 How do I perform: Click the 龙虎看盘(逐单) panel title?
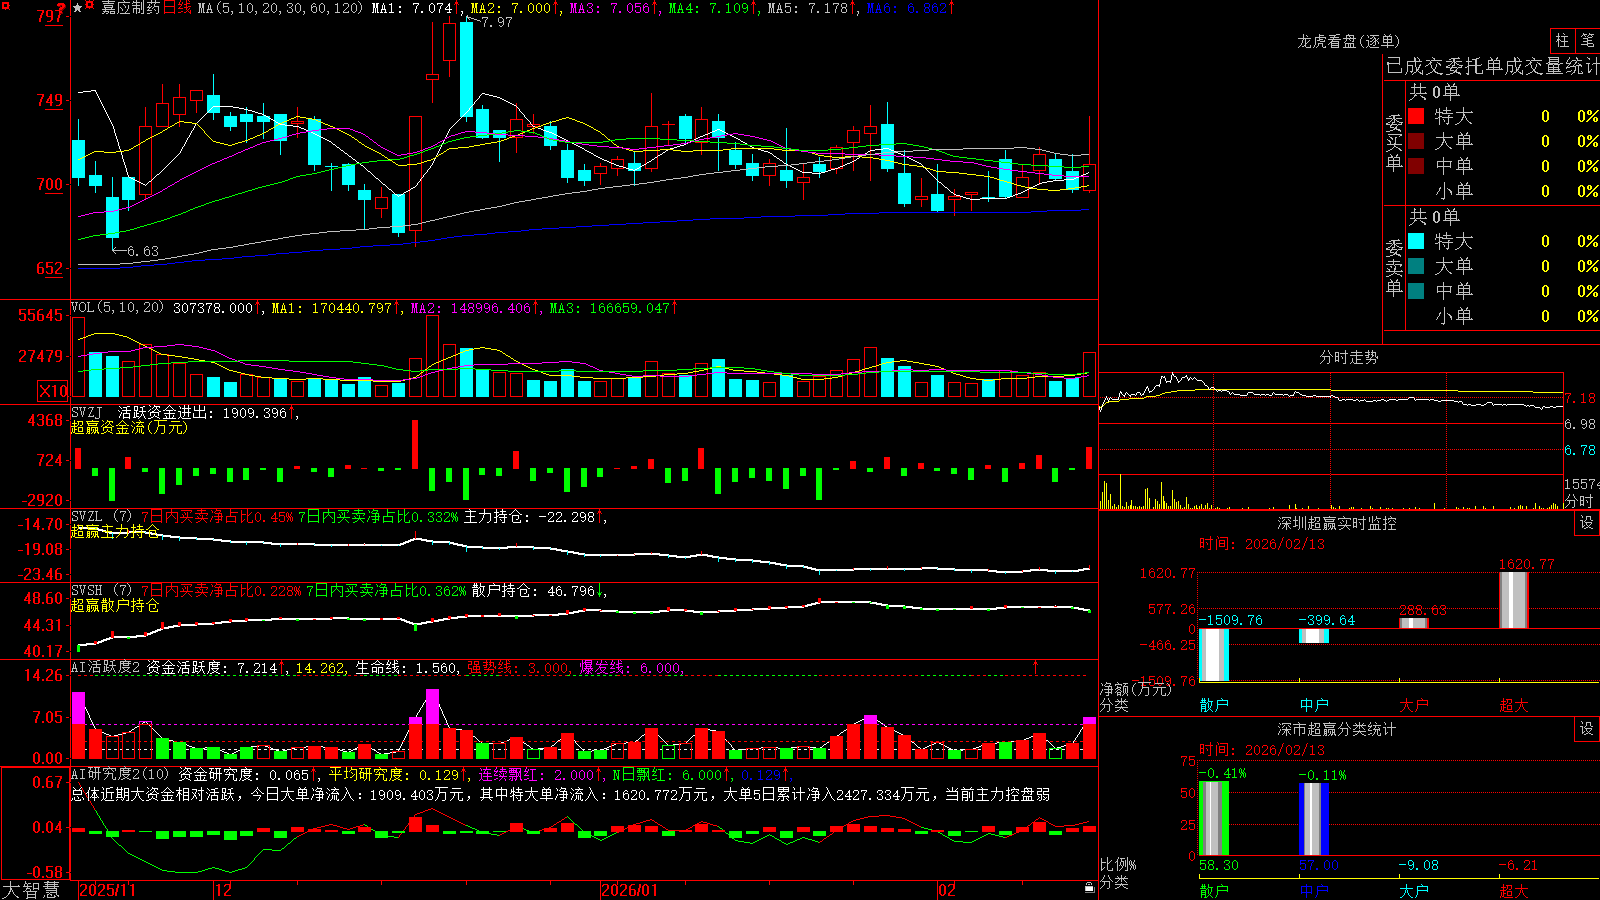point(1348,41)
